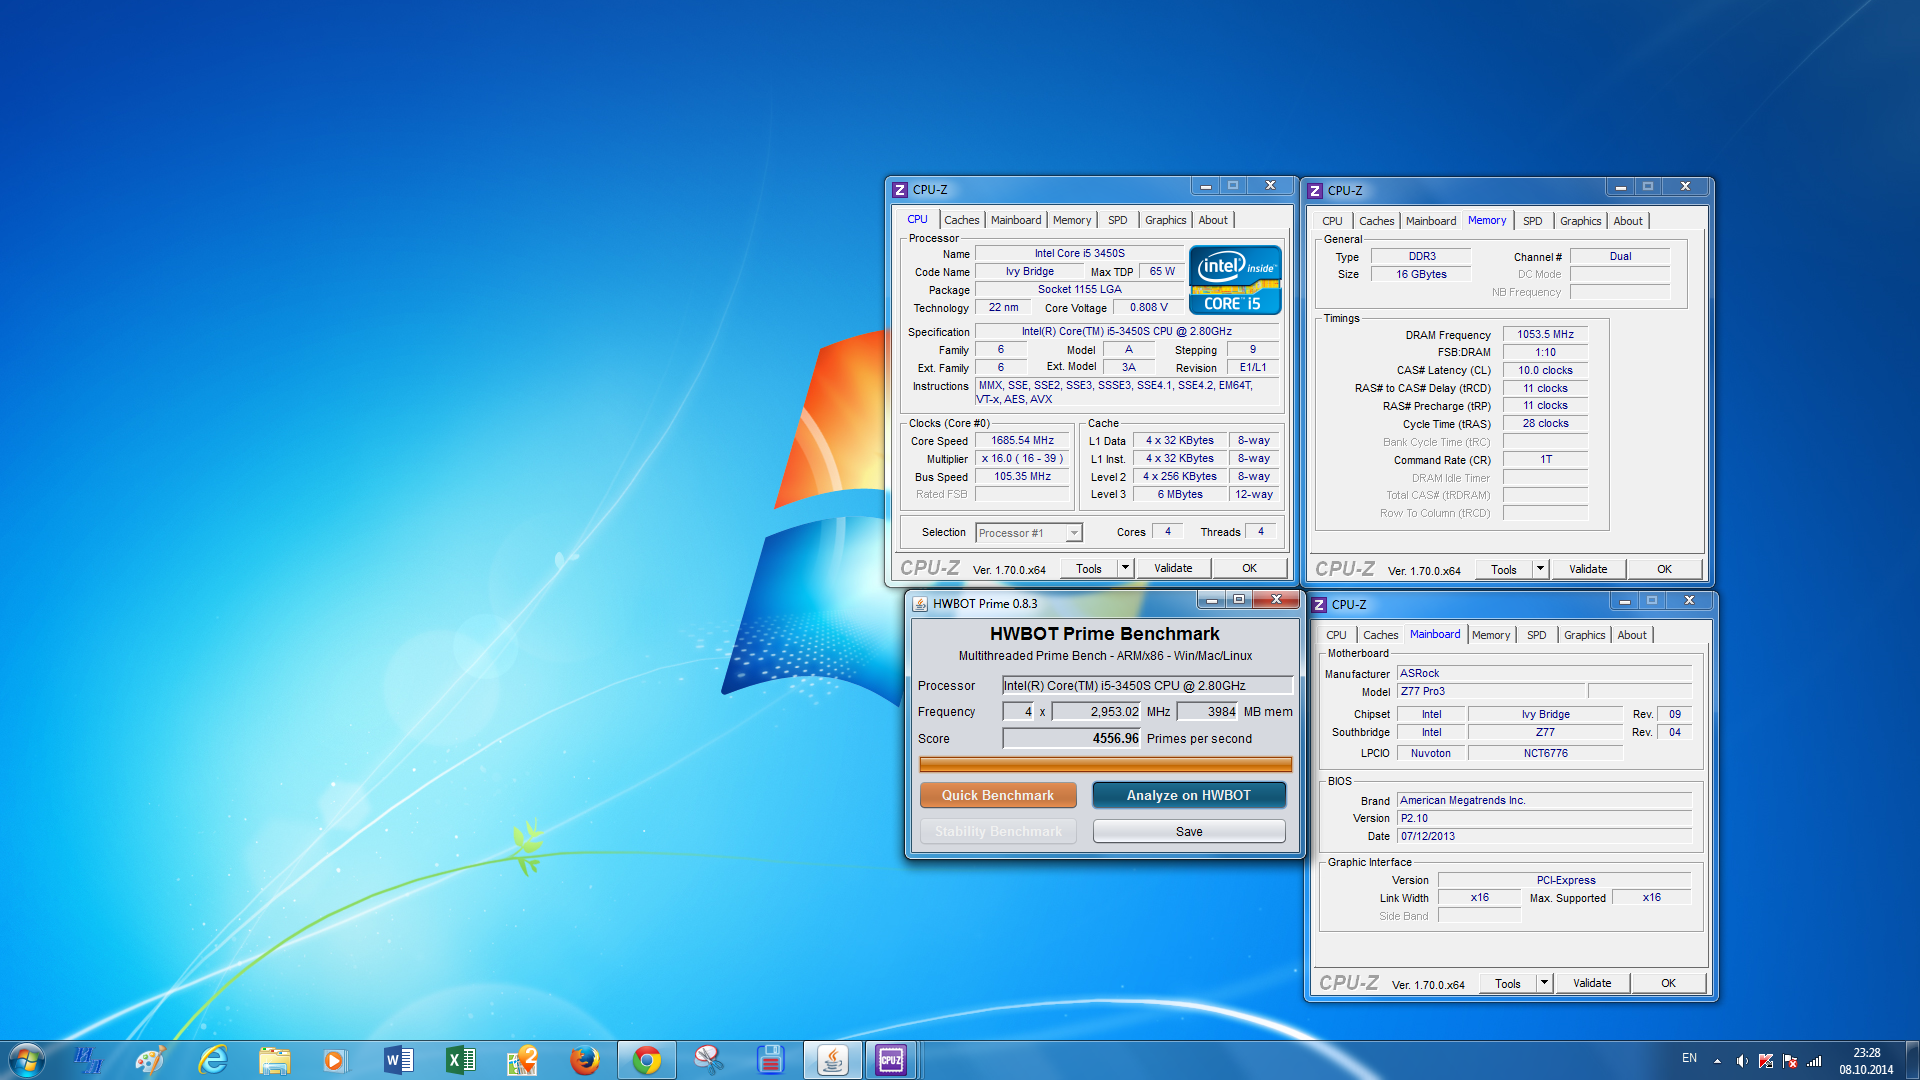Click the Analyze on HWBOT button
Viewport: 1920px width, 1080px height.
tap(1189, 795)
